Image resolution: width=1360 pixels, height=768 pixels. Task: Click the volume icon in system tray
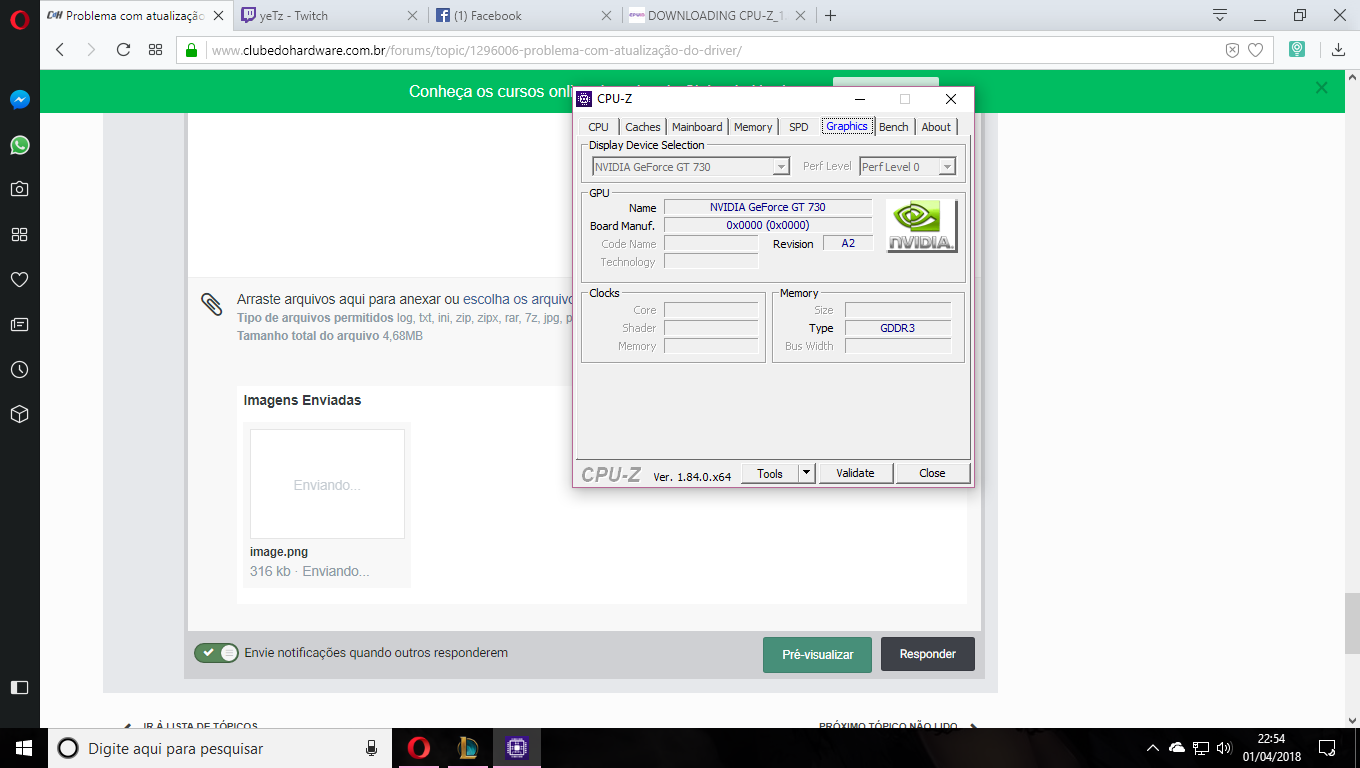click(1224, 748)
